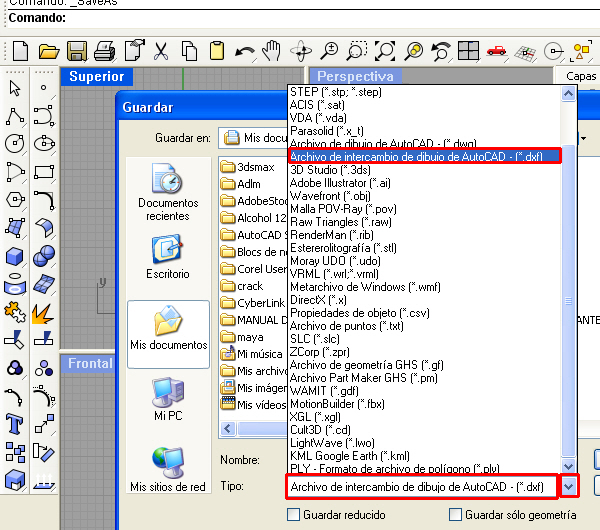This screenshot has width=600, height=530.
Task: Select the Explode tool icon
Action: [44, 313]
